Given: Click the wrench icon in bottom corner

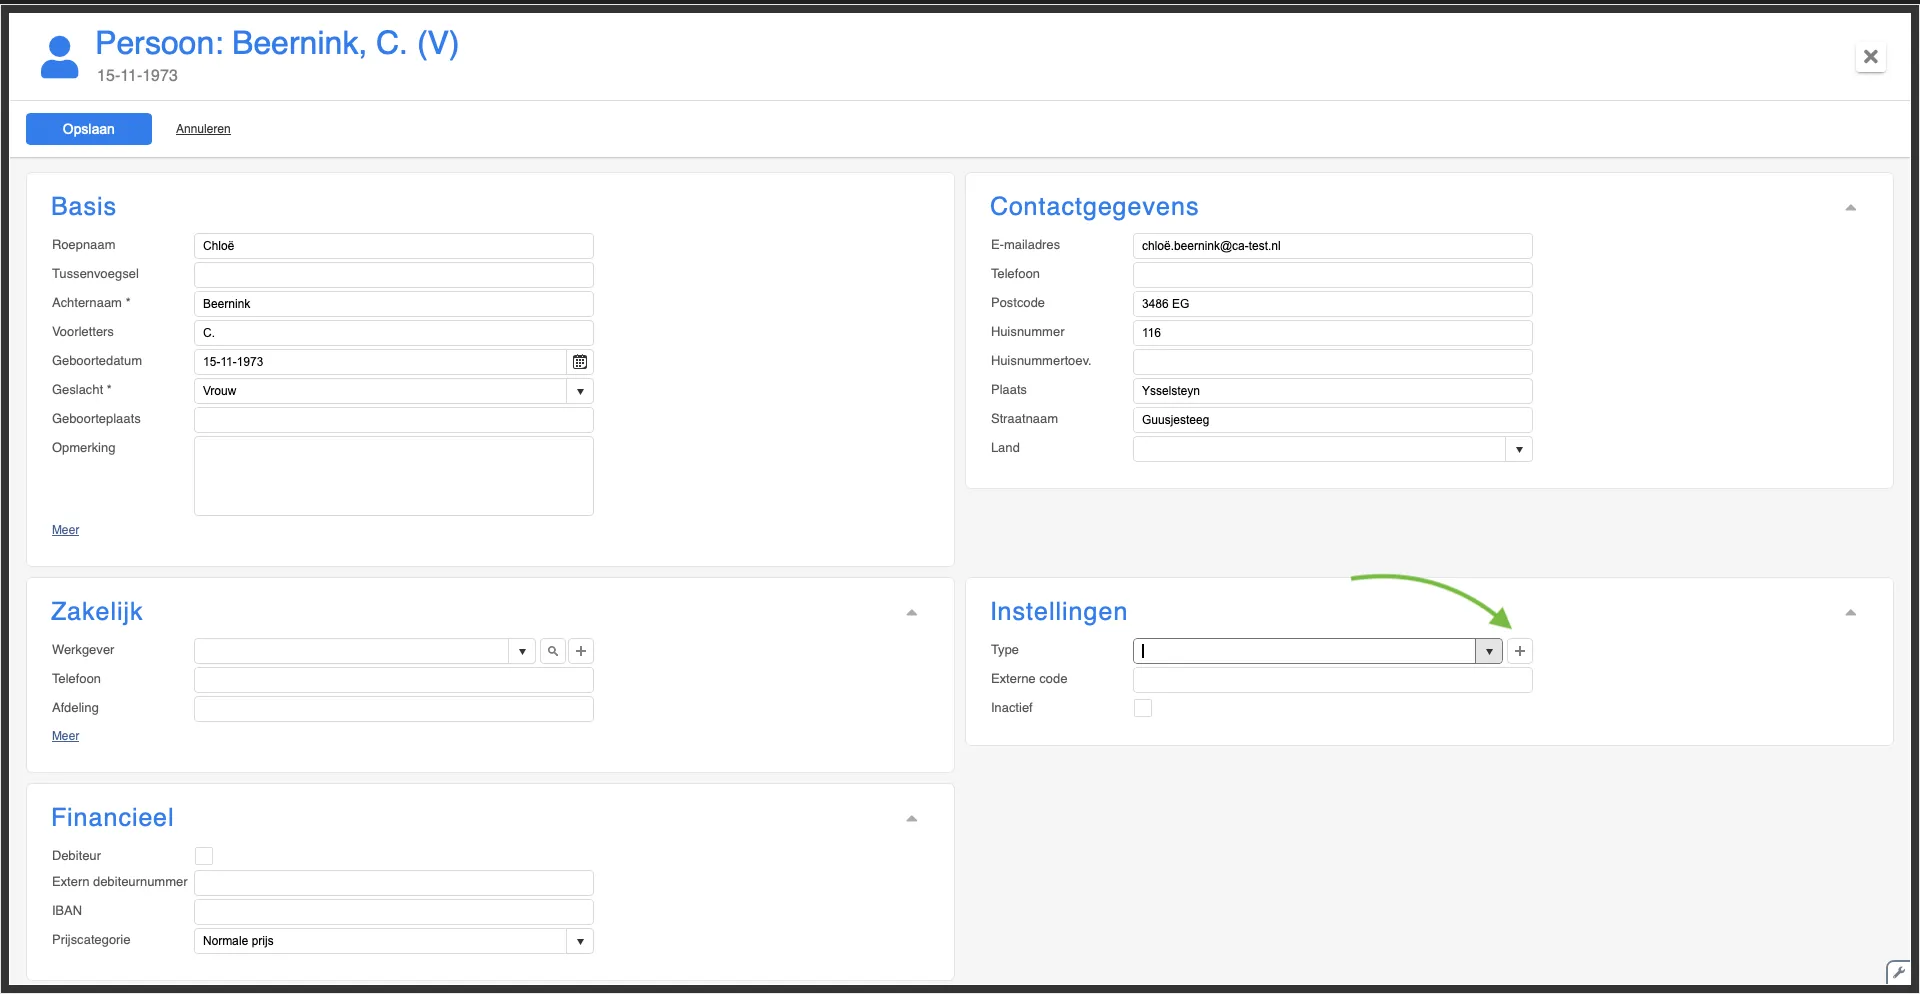Looking at the screenshot, I should 1898,972.
